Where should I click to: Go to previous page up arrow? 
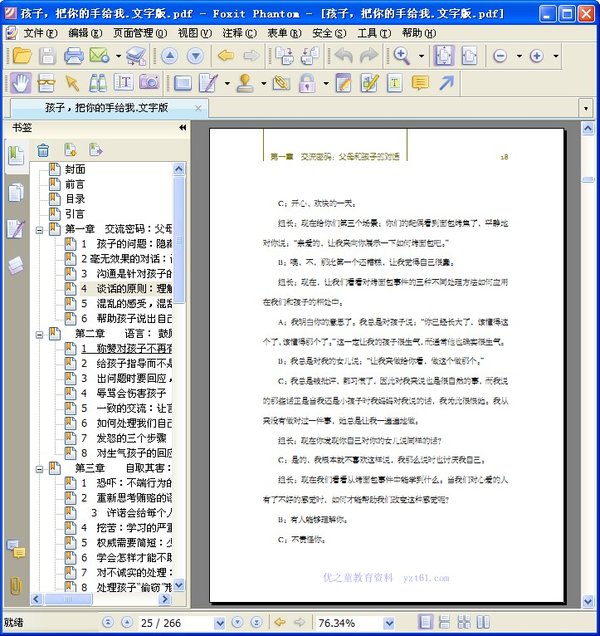click(170, 56)
